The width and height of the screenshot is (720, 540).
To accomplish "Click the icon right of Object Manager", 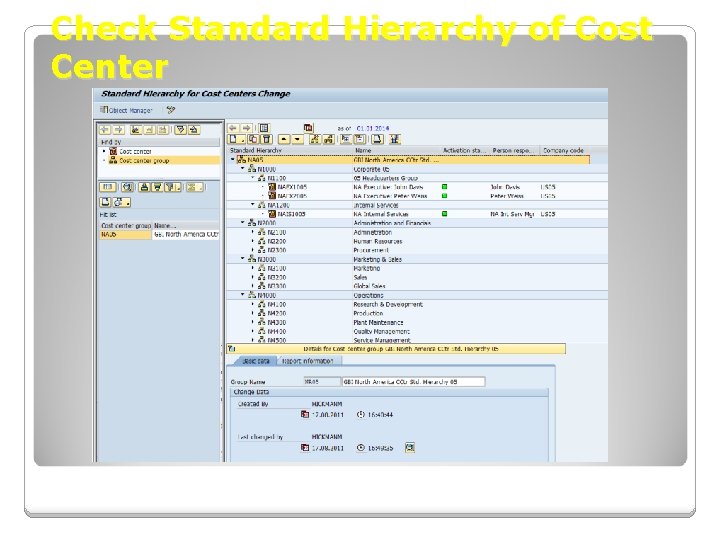I will tap(171, 110).
